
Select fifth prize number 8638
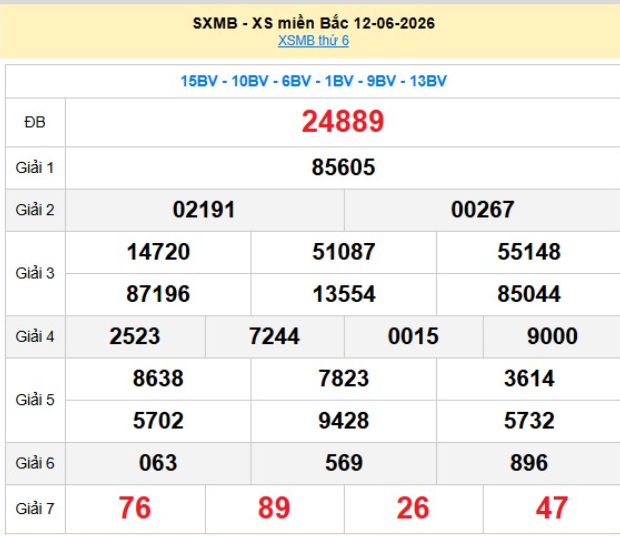(158, 378)
